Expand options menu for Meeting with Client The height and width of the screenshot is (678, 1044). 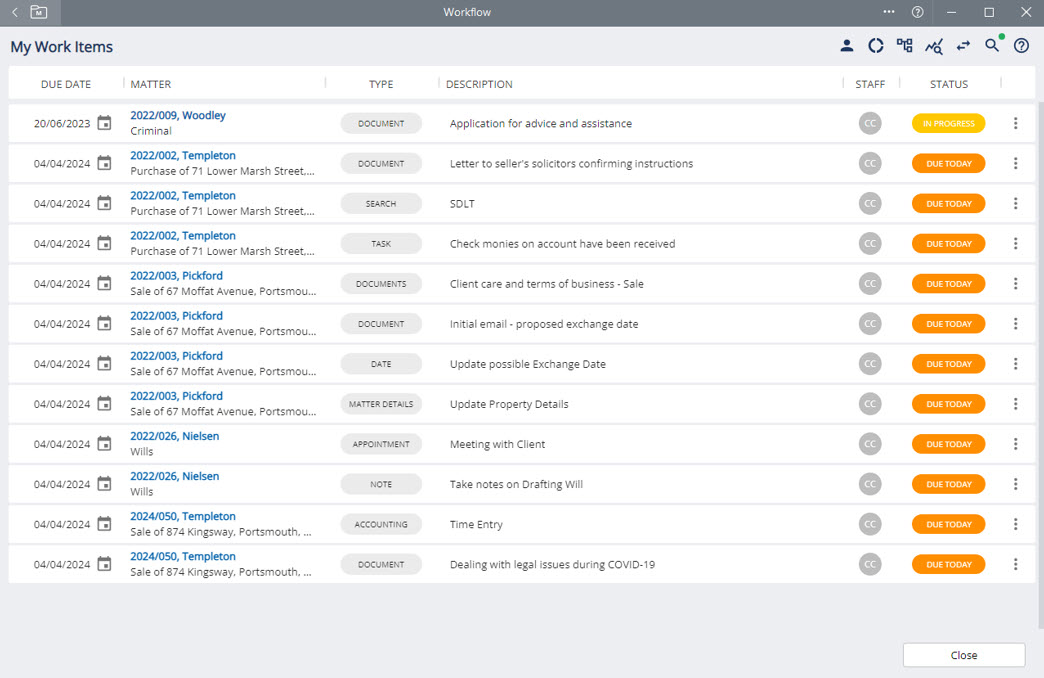click(1015, 444)
